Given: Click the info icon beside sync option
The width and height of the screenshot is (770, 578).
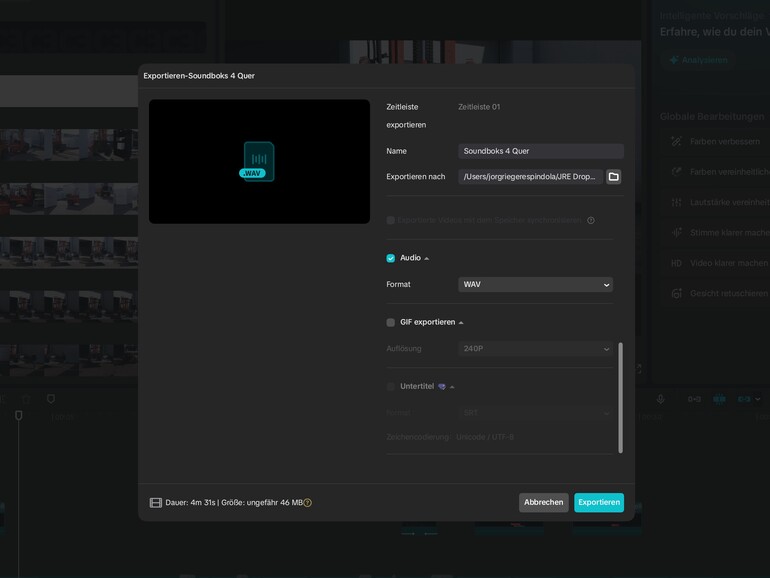Looking at the screenshot, I should click(x=591, y=220).
